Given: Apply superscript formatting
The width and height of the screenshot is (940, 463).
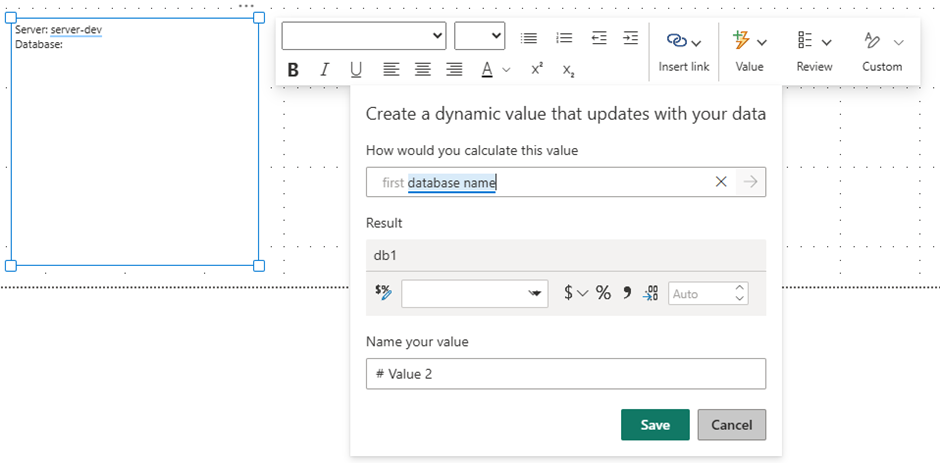Looking at the screenshot, I should point(537,70).
